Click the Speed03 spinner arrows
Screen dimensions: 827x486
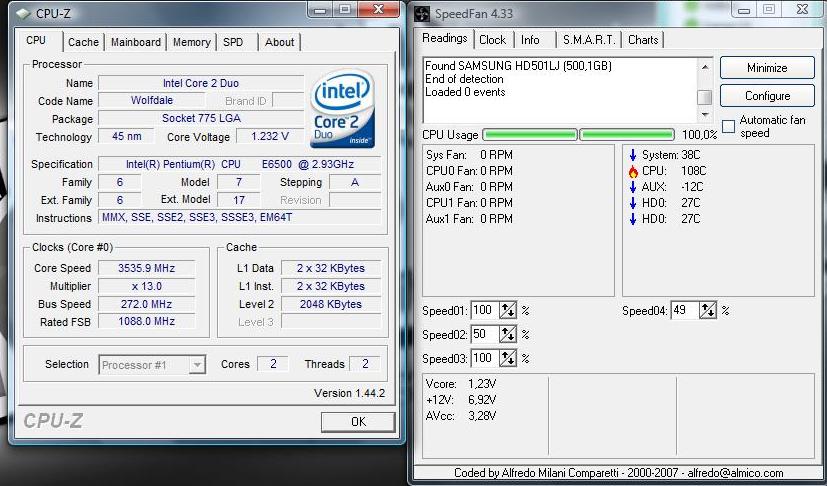tap(508, 358)
